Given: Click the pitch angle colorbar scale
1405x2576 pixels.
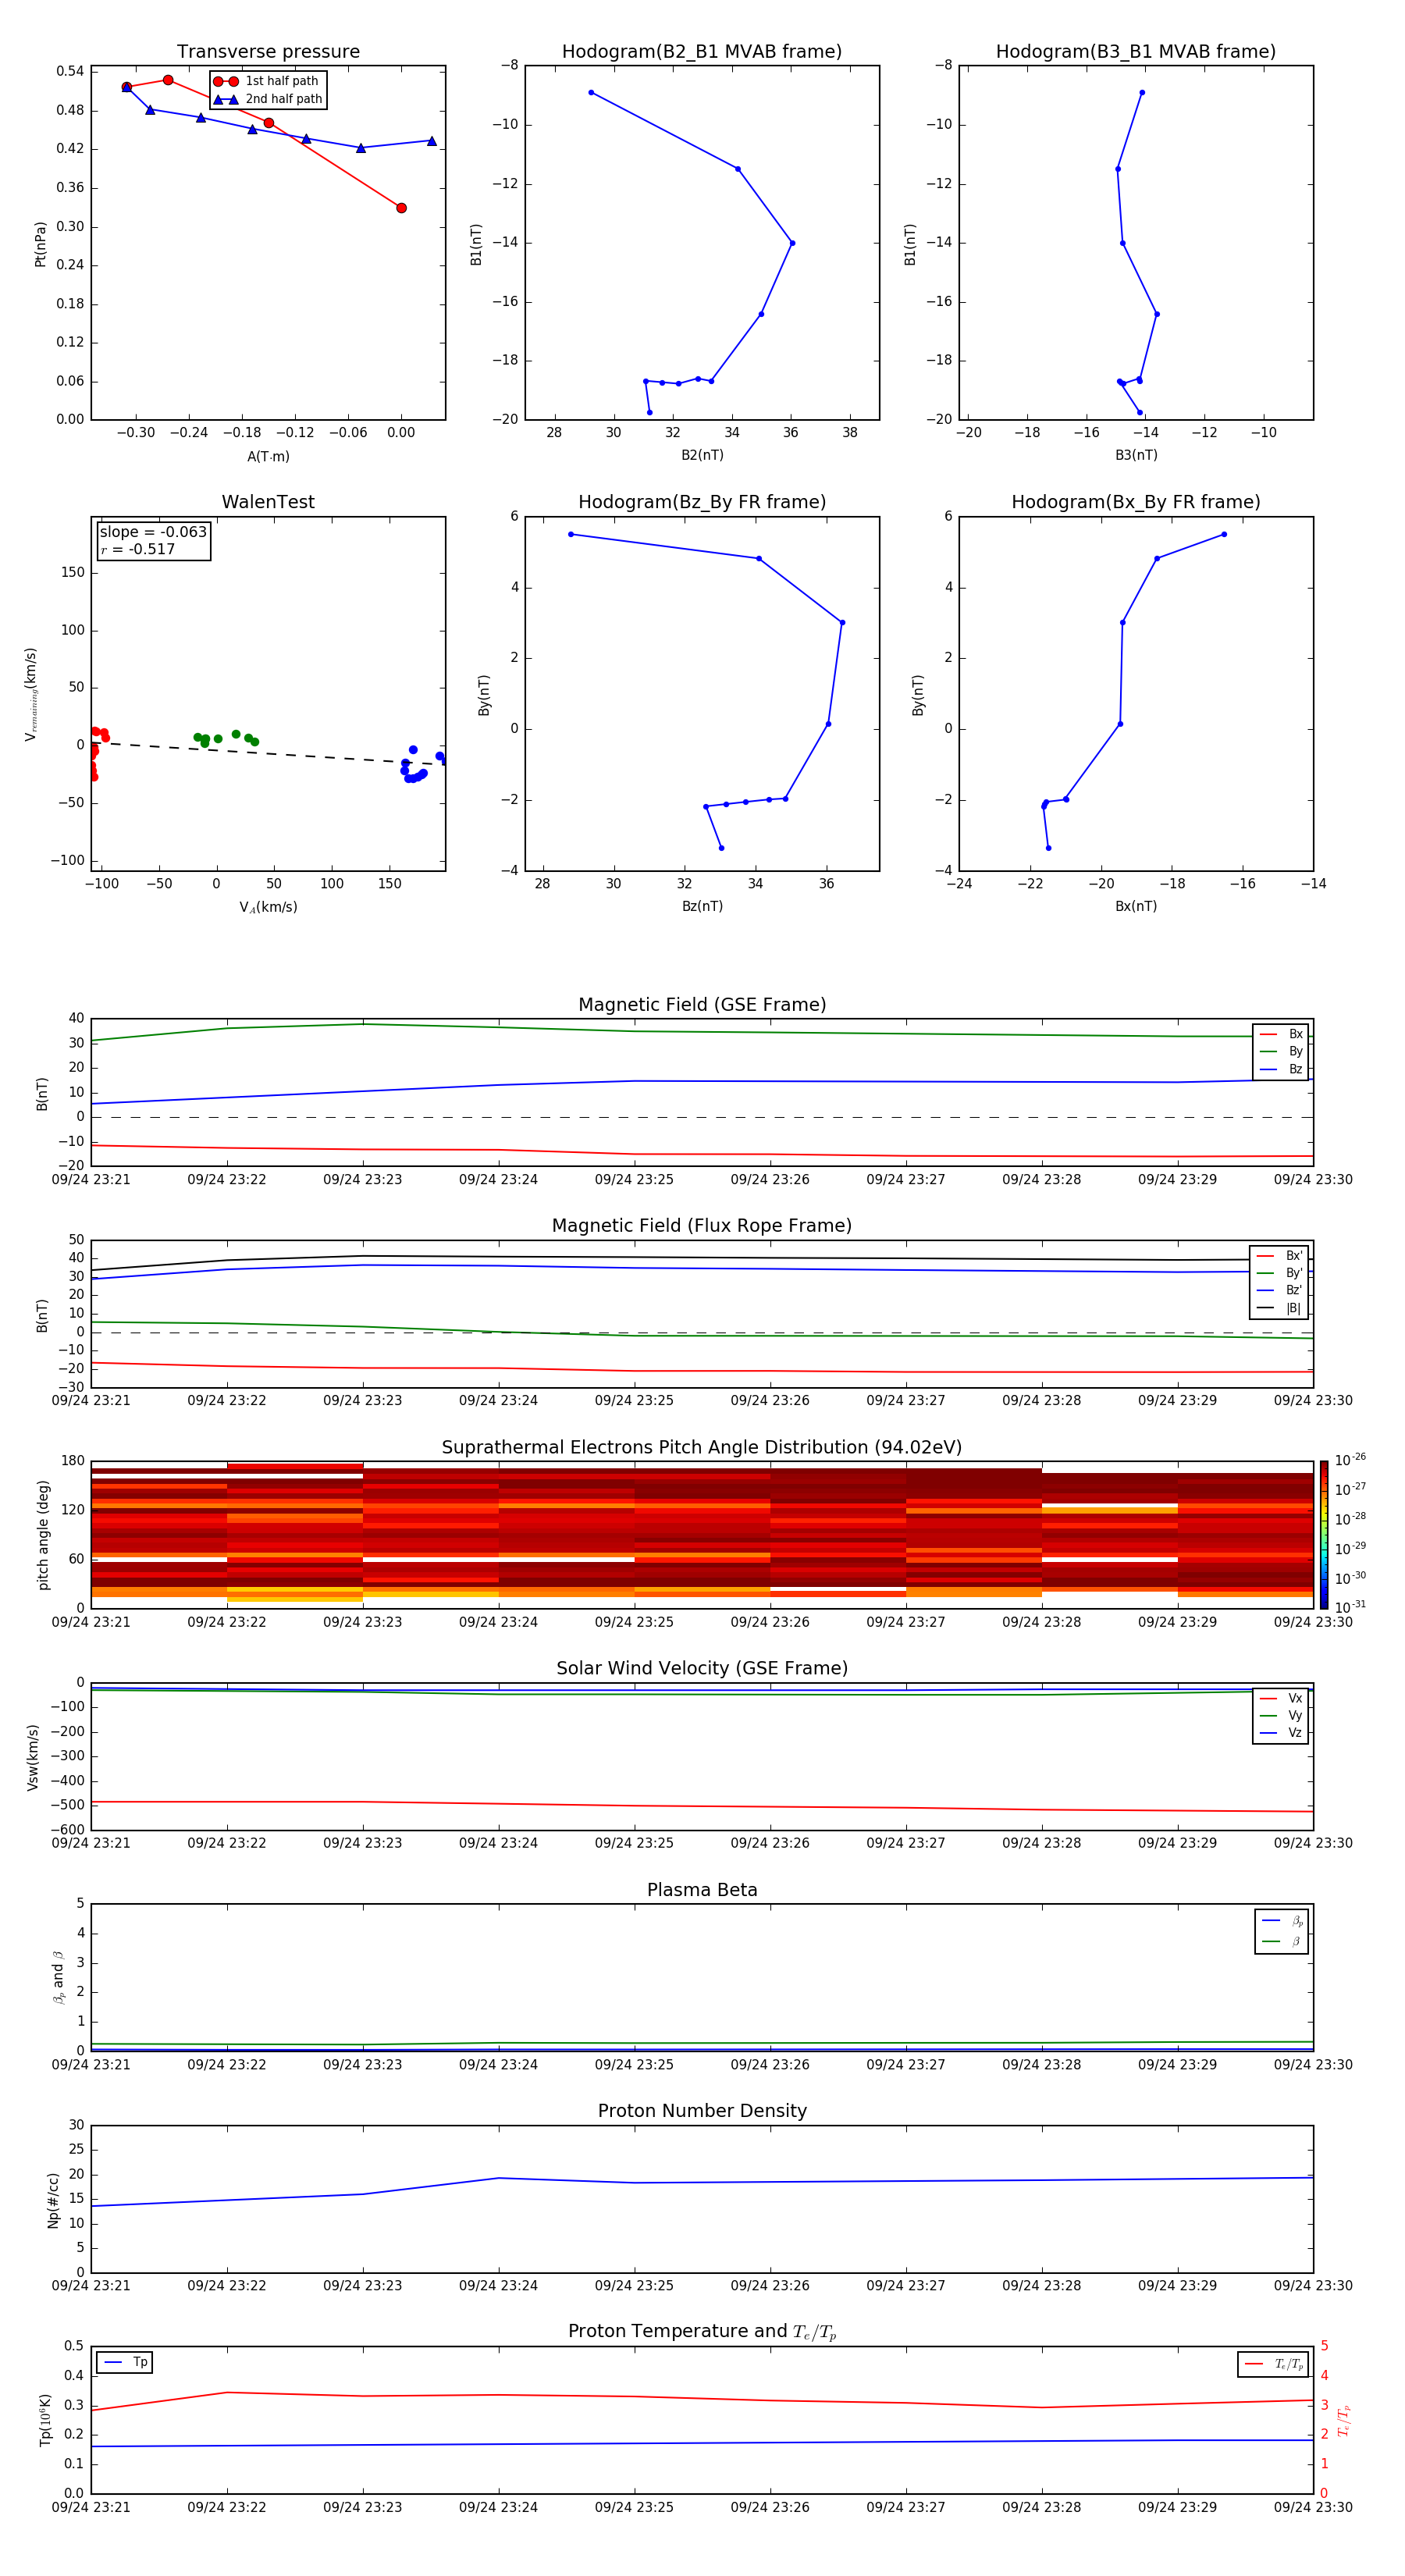Looking at the screenshot, I should tap(1324, 1535).
